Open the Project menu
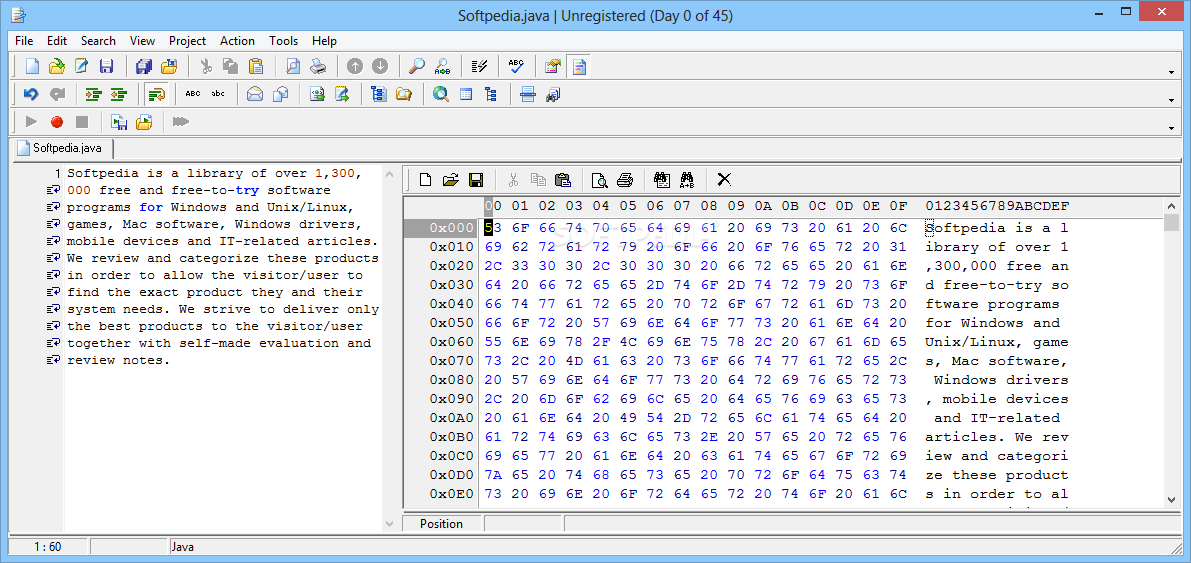The height and width of the screenshot is (563, 1191). click(x=187, y=41)
